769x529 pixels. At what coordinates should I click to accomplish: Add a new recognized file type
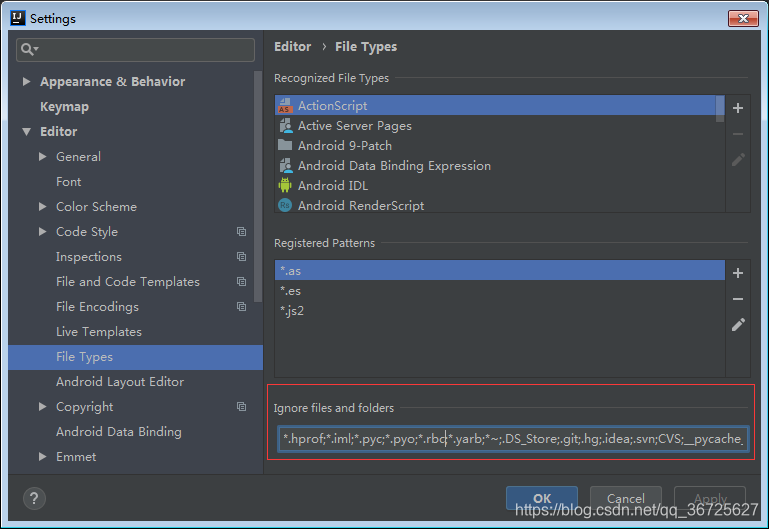(x=738, y=108)
